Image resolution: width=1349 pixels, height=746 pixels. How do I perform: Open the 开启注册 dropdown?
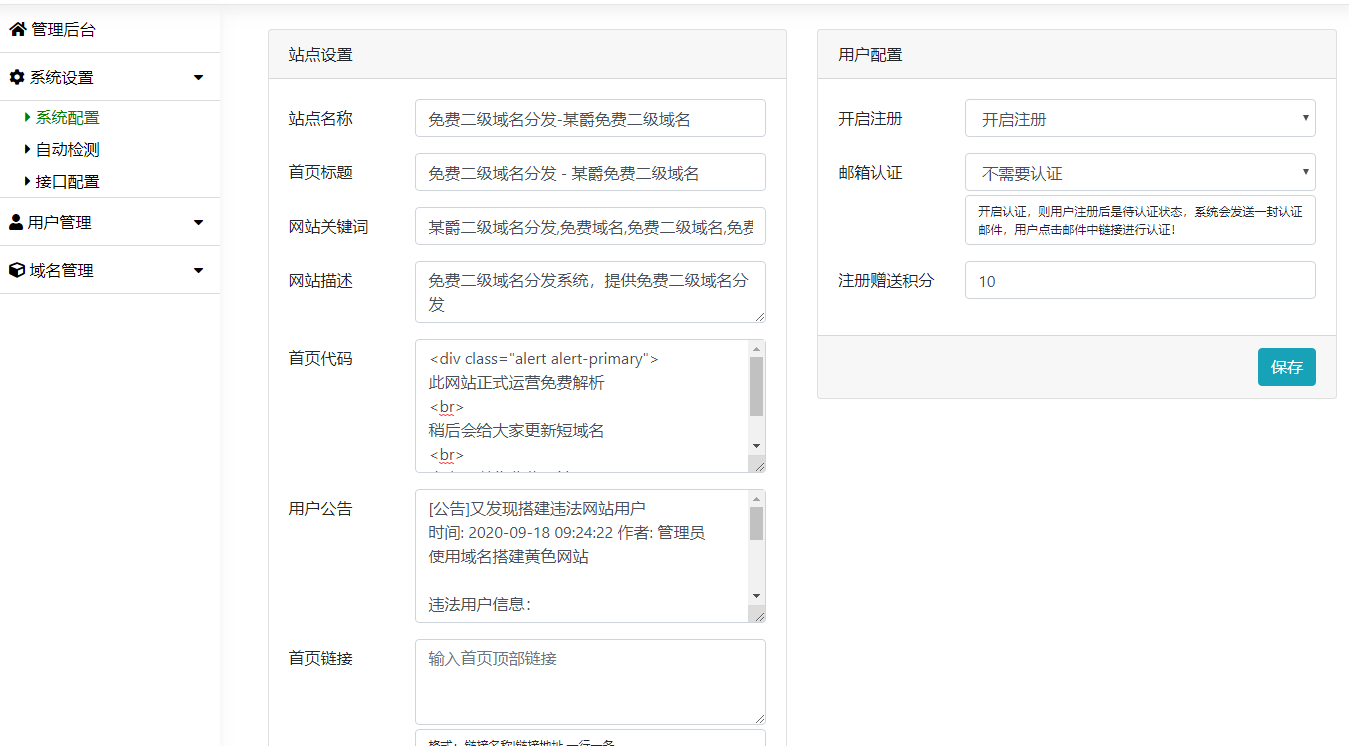click(x=1140, y=118)
